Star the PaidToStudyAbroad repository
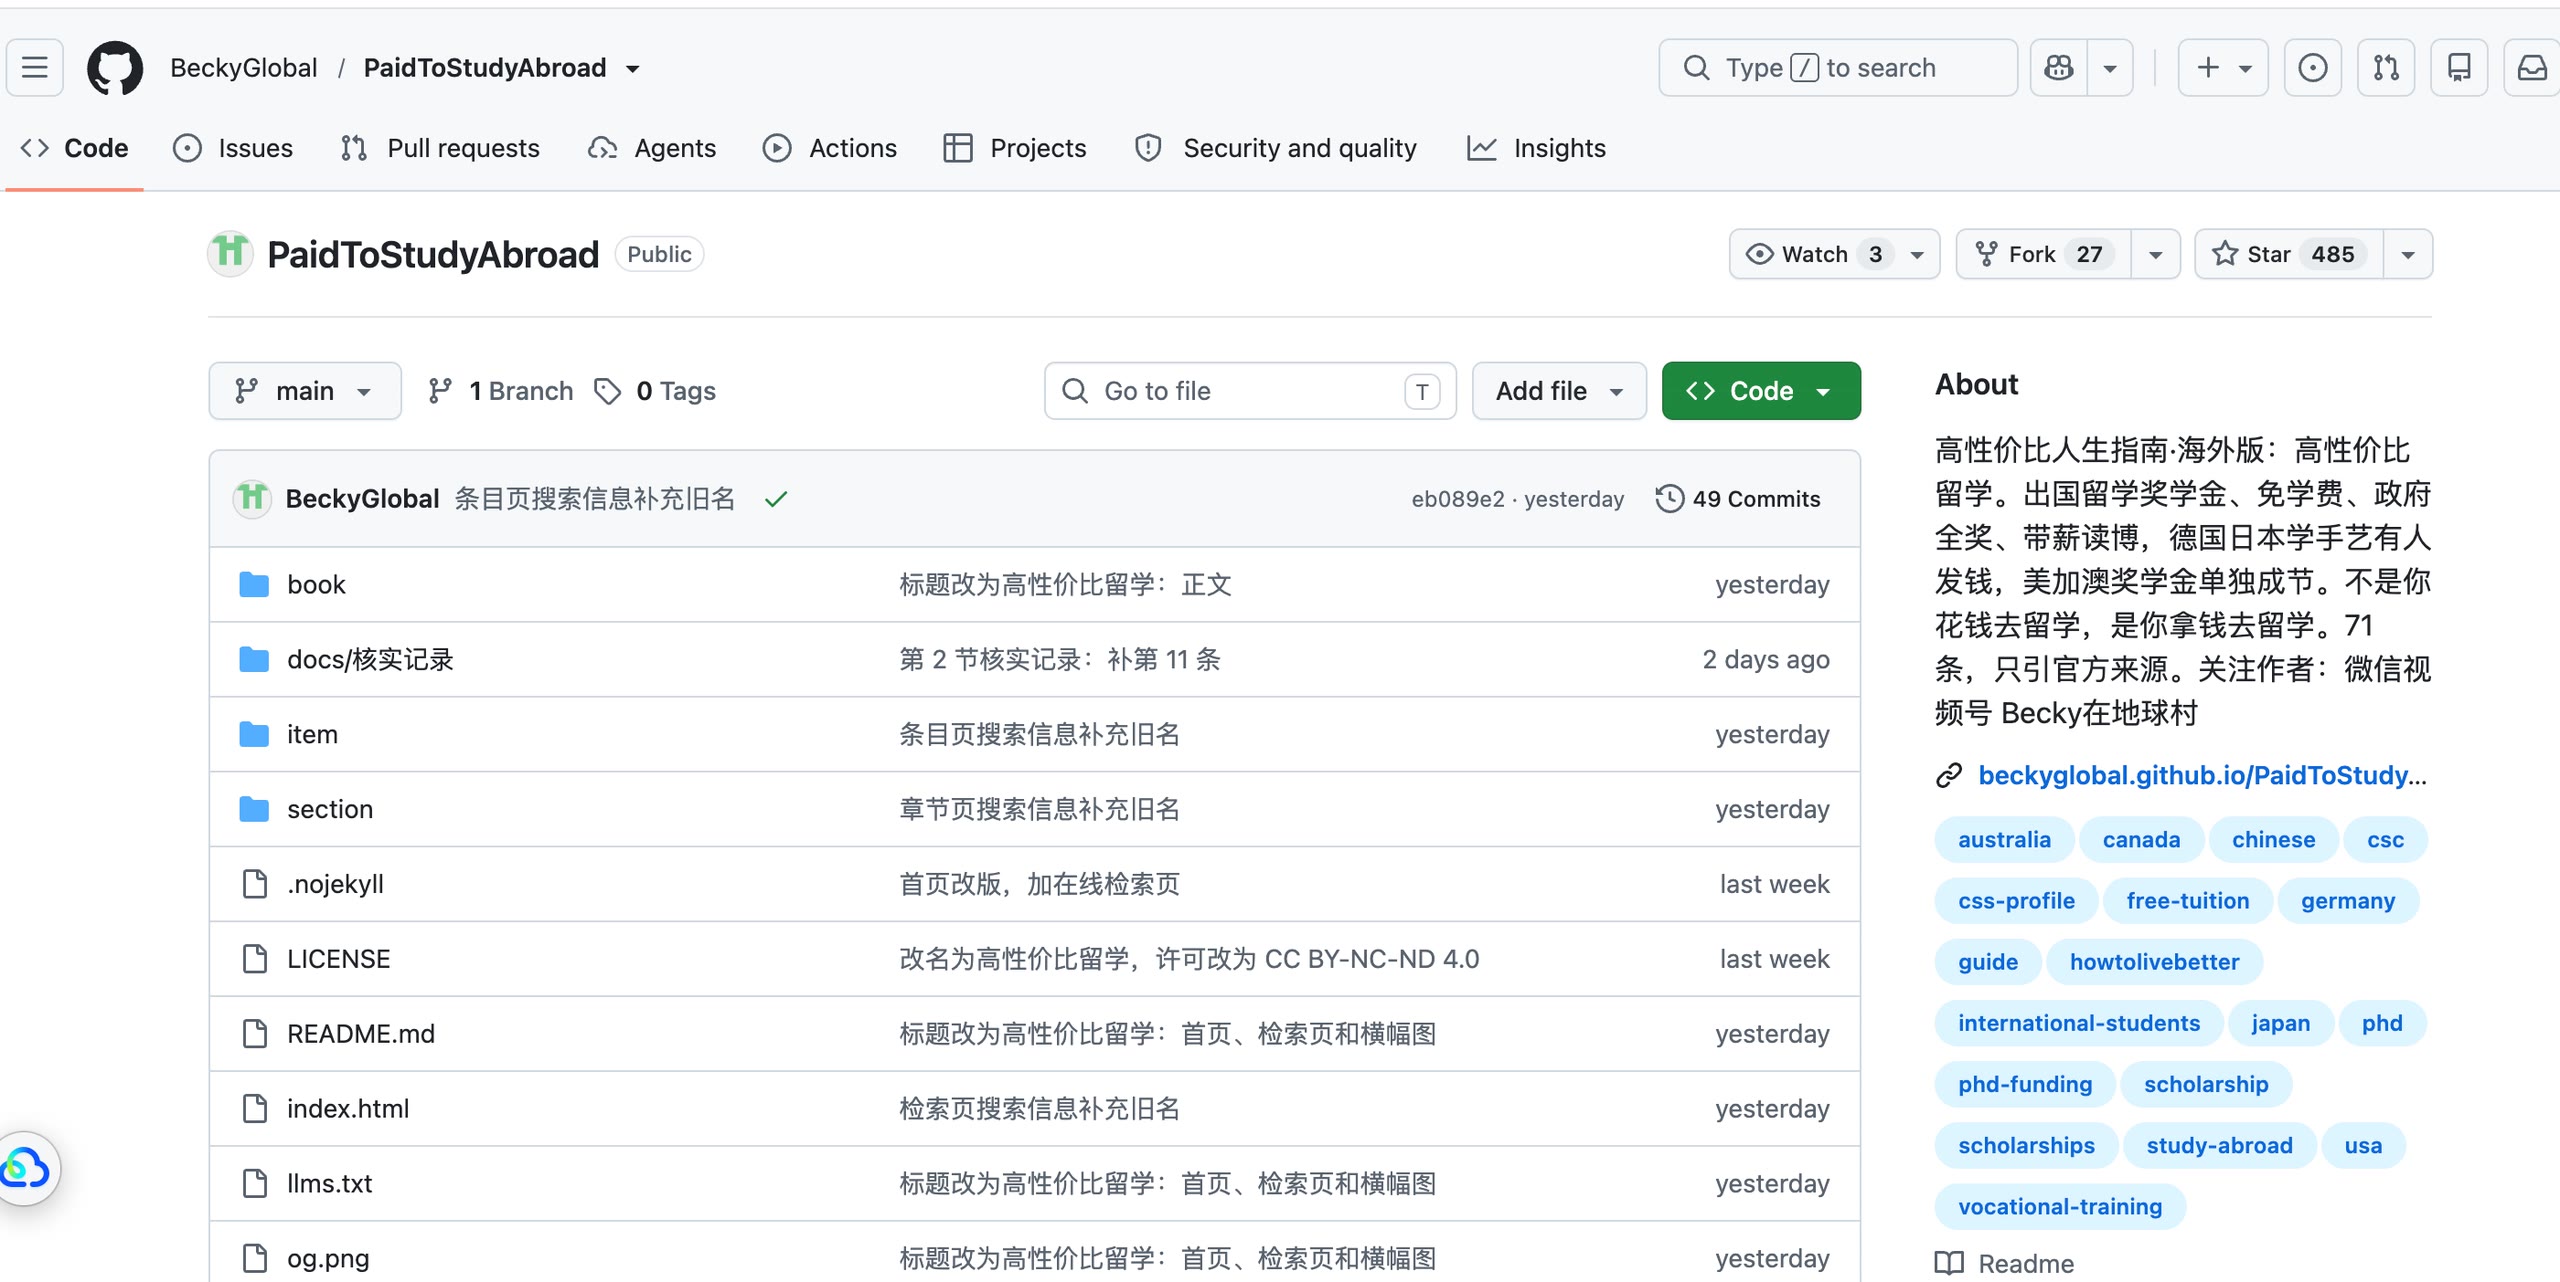This screenshot has height=1282, width=2560. [x=2289, y=254]
